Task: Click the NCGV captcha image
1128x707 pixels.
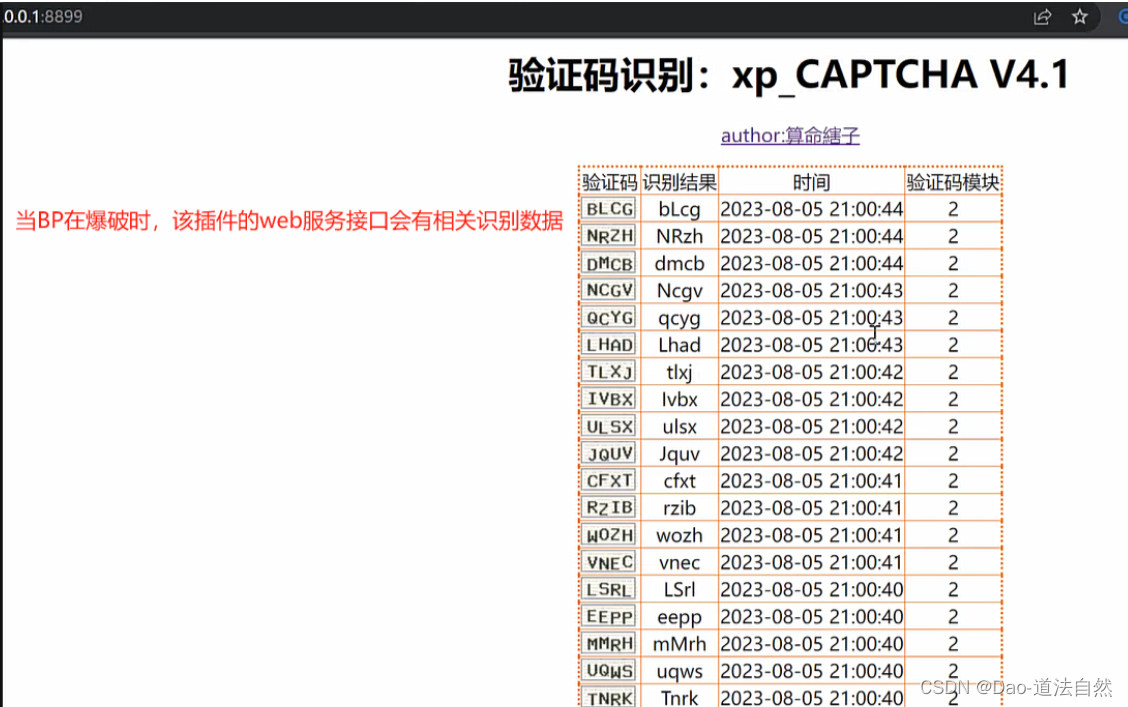Action: click(x=609, y=290)
